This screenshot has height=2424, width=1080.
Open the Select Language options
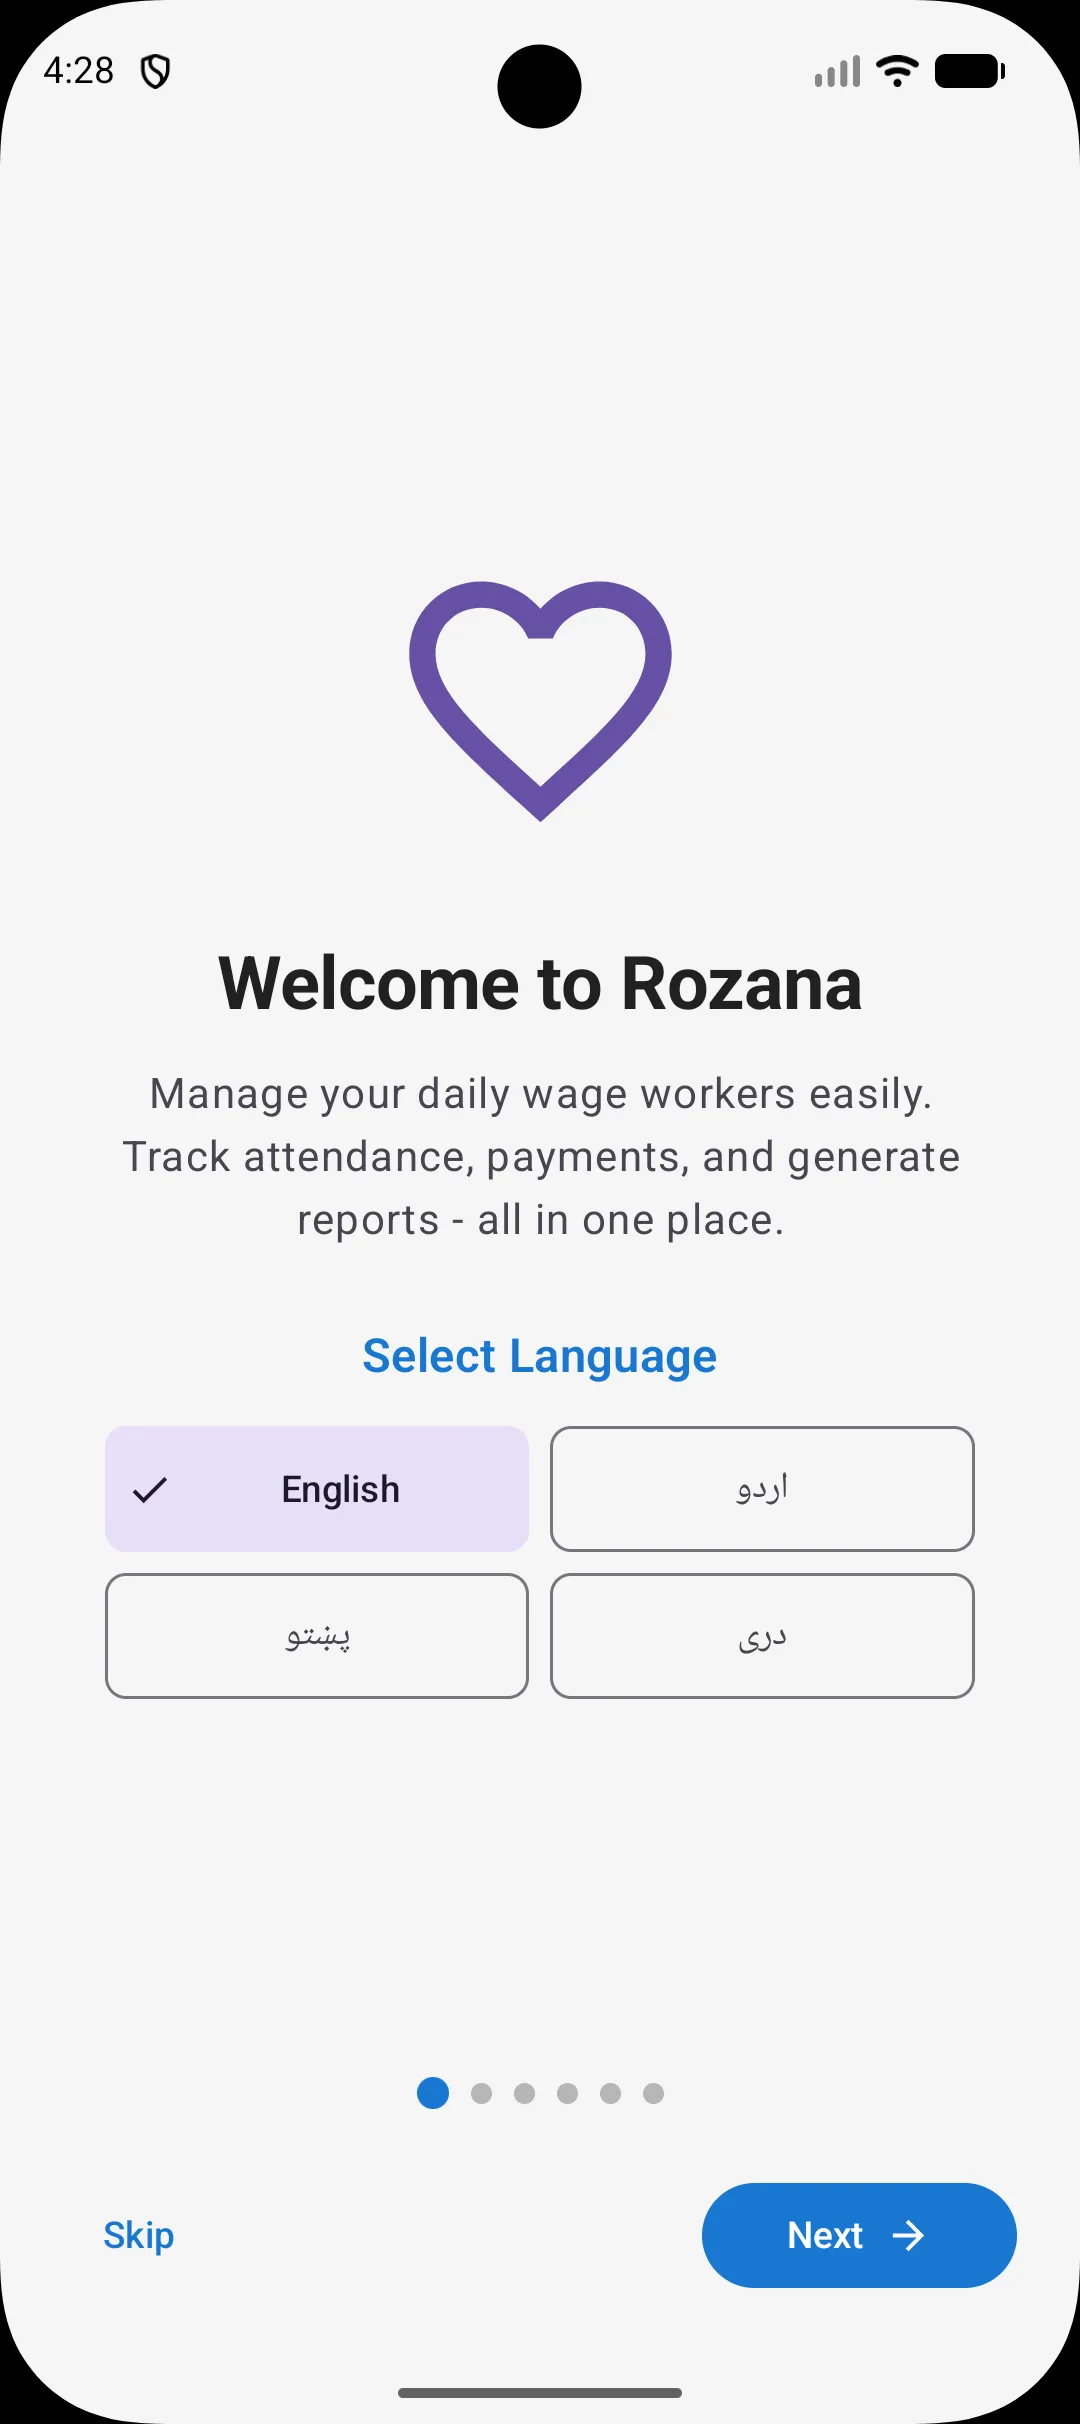click(x=540, y=1356)
